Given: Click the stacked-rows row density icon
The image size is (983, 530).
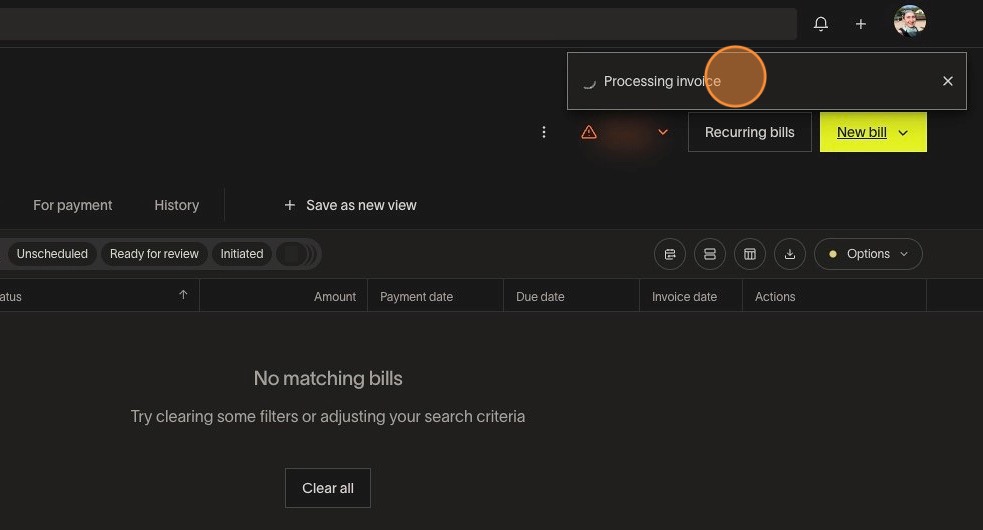Looking at the screenshot, I should coord(710,254).
